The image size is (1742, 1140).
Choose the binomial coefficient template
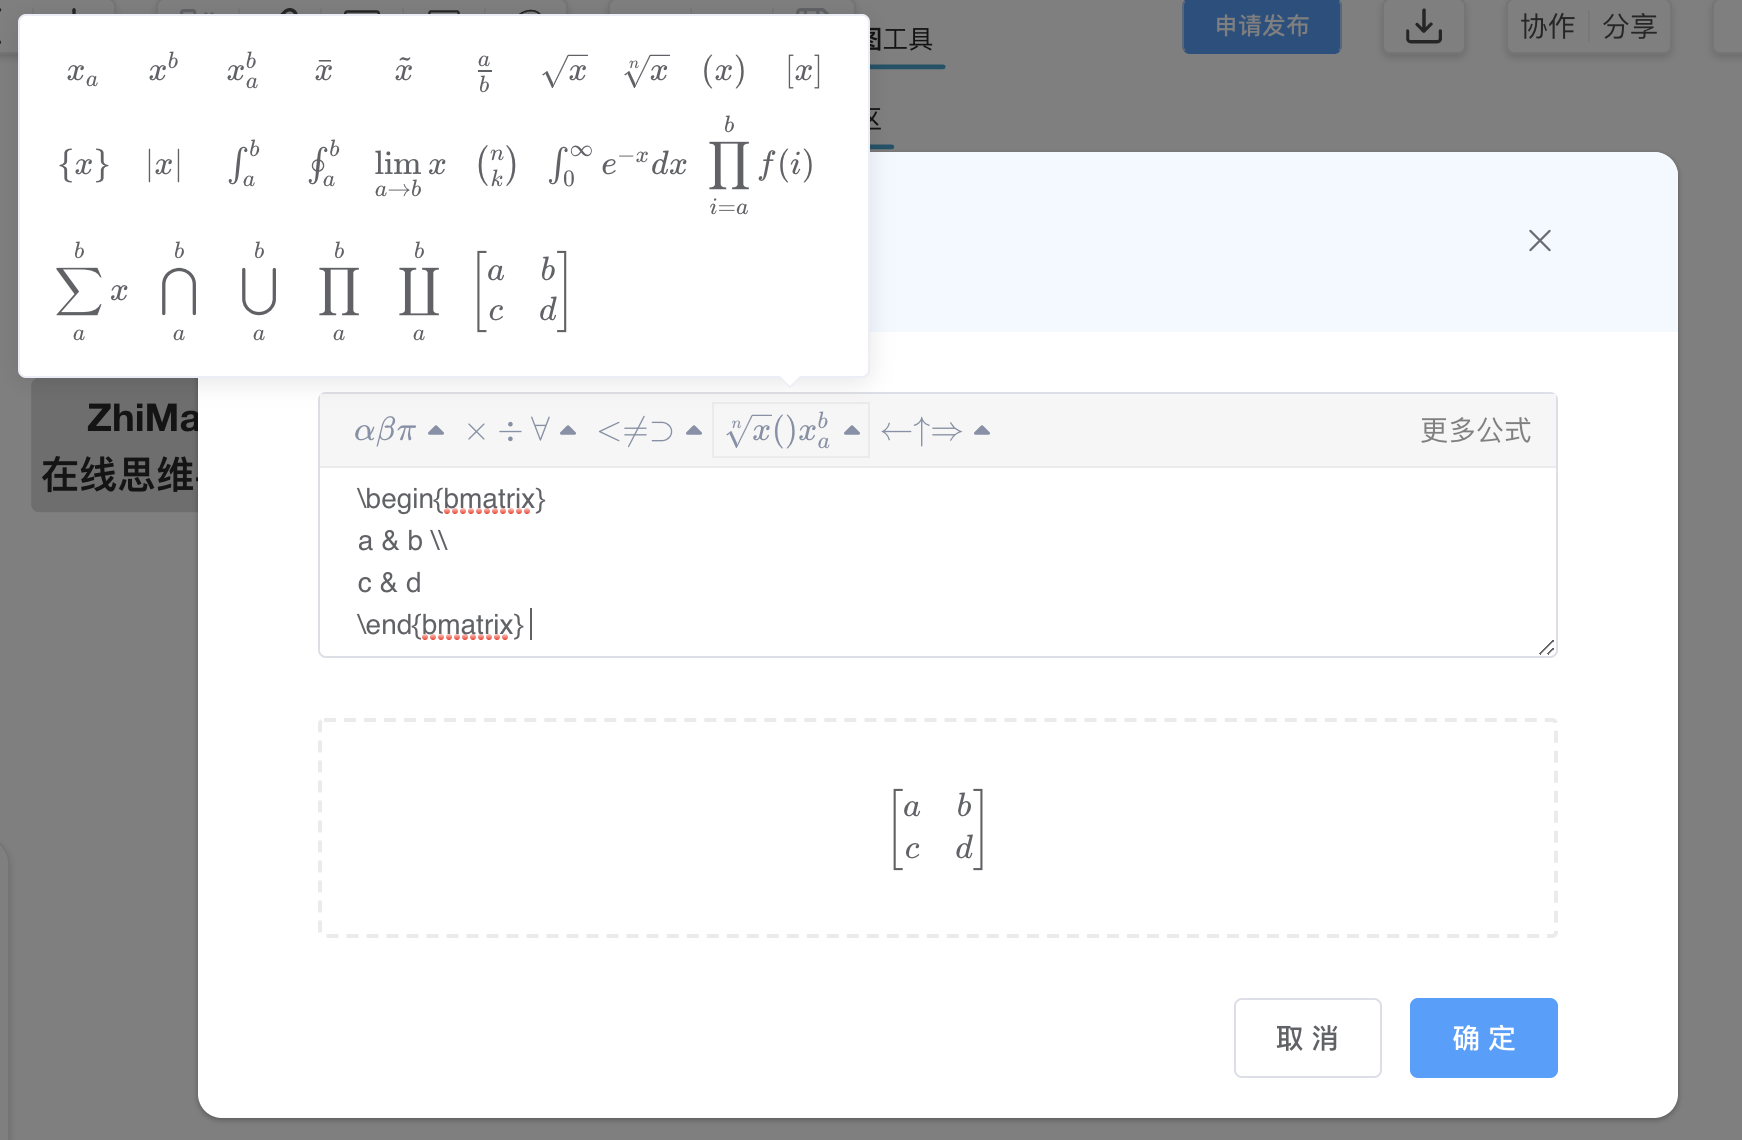[x=496, y=165]
